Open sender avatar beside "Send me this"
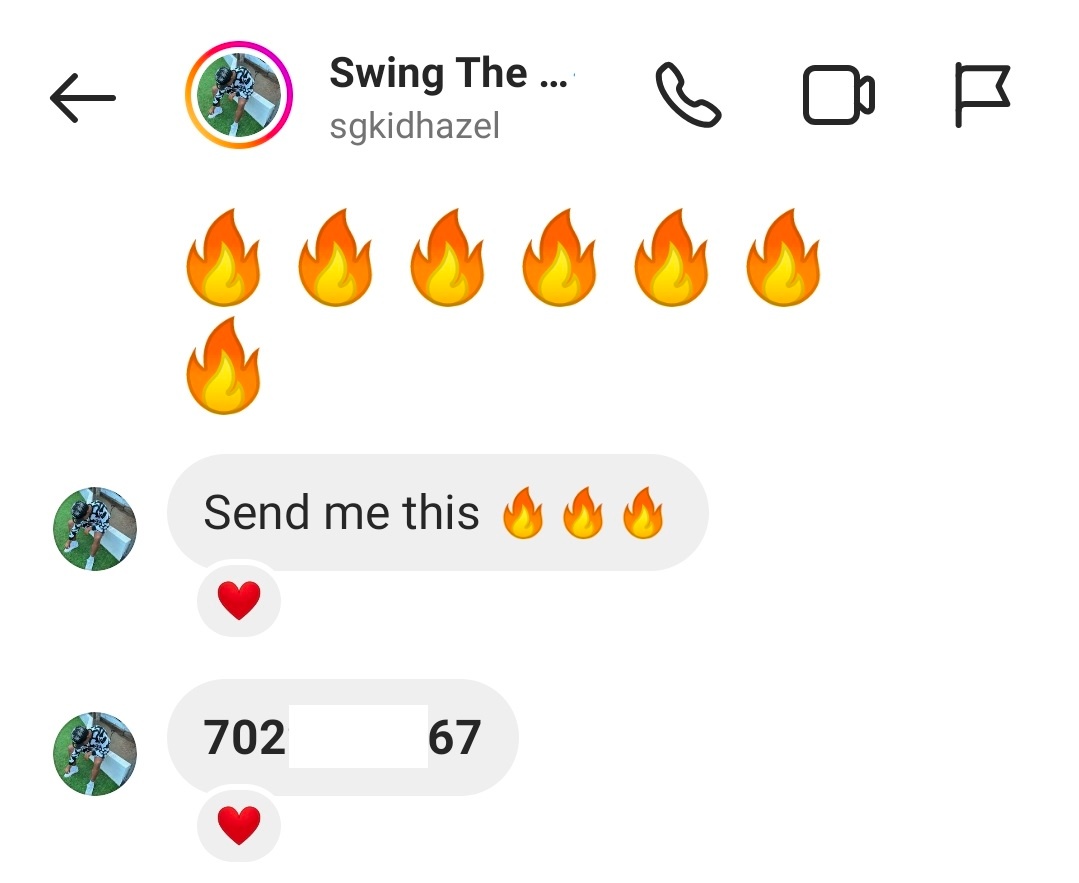 point(95,529)
